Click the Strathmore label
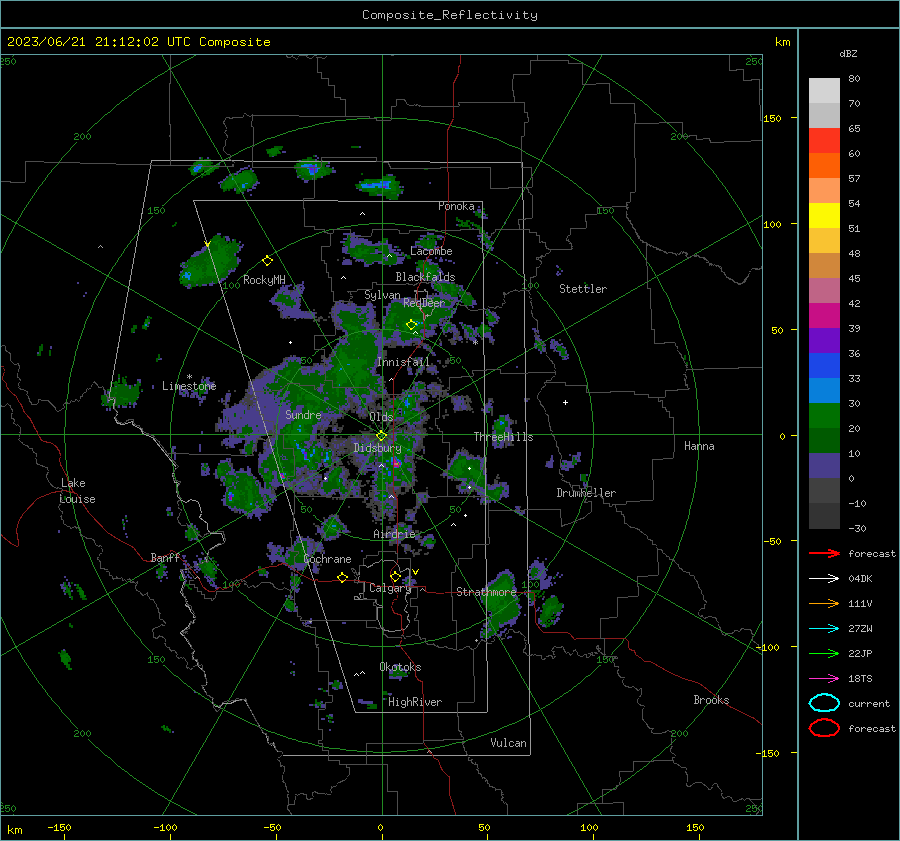 tap(486, 592)
